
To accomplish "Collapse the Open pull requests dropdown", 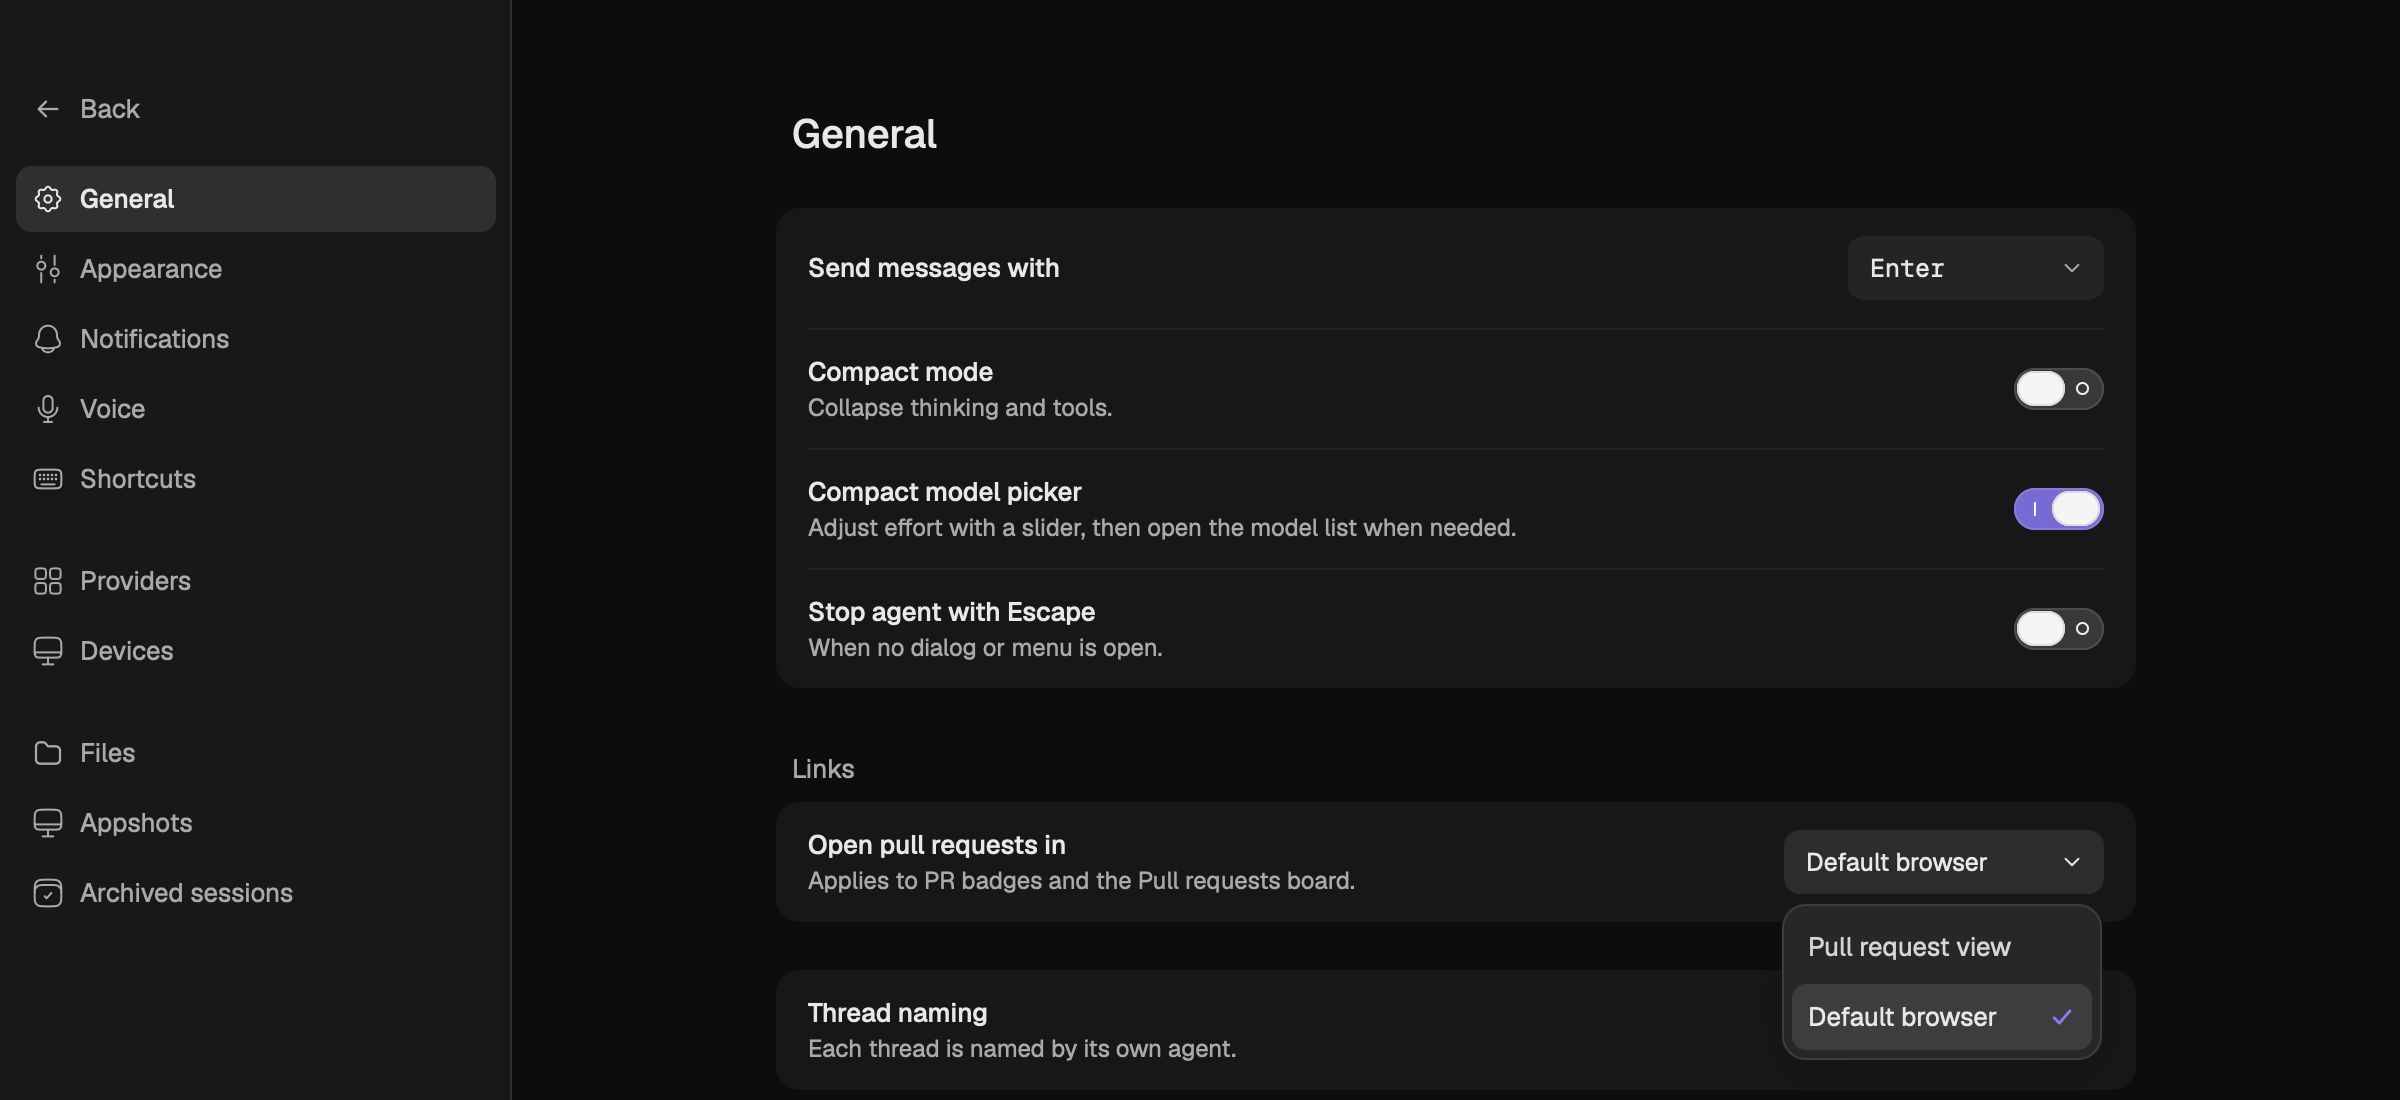I will point(1943,862).
